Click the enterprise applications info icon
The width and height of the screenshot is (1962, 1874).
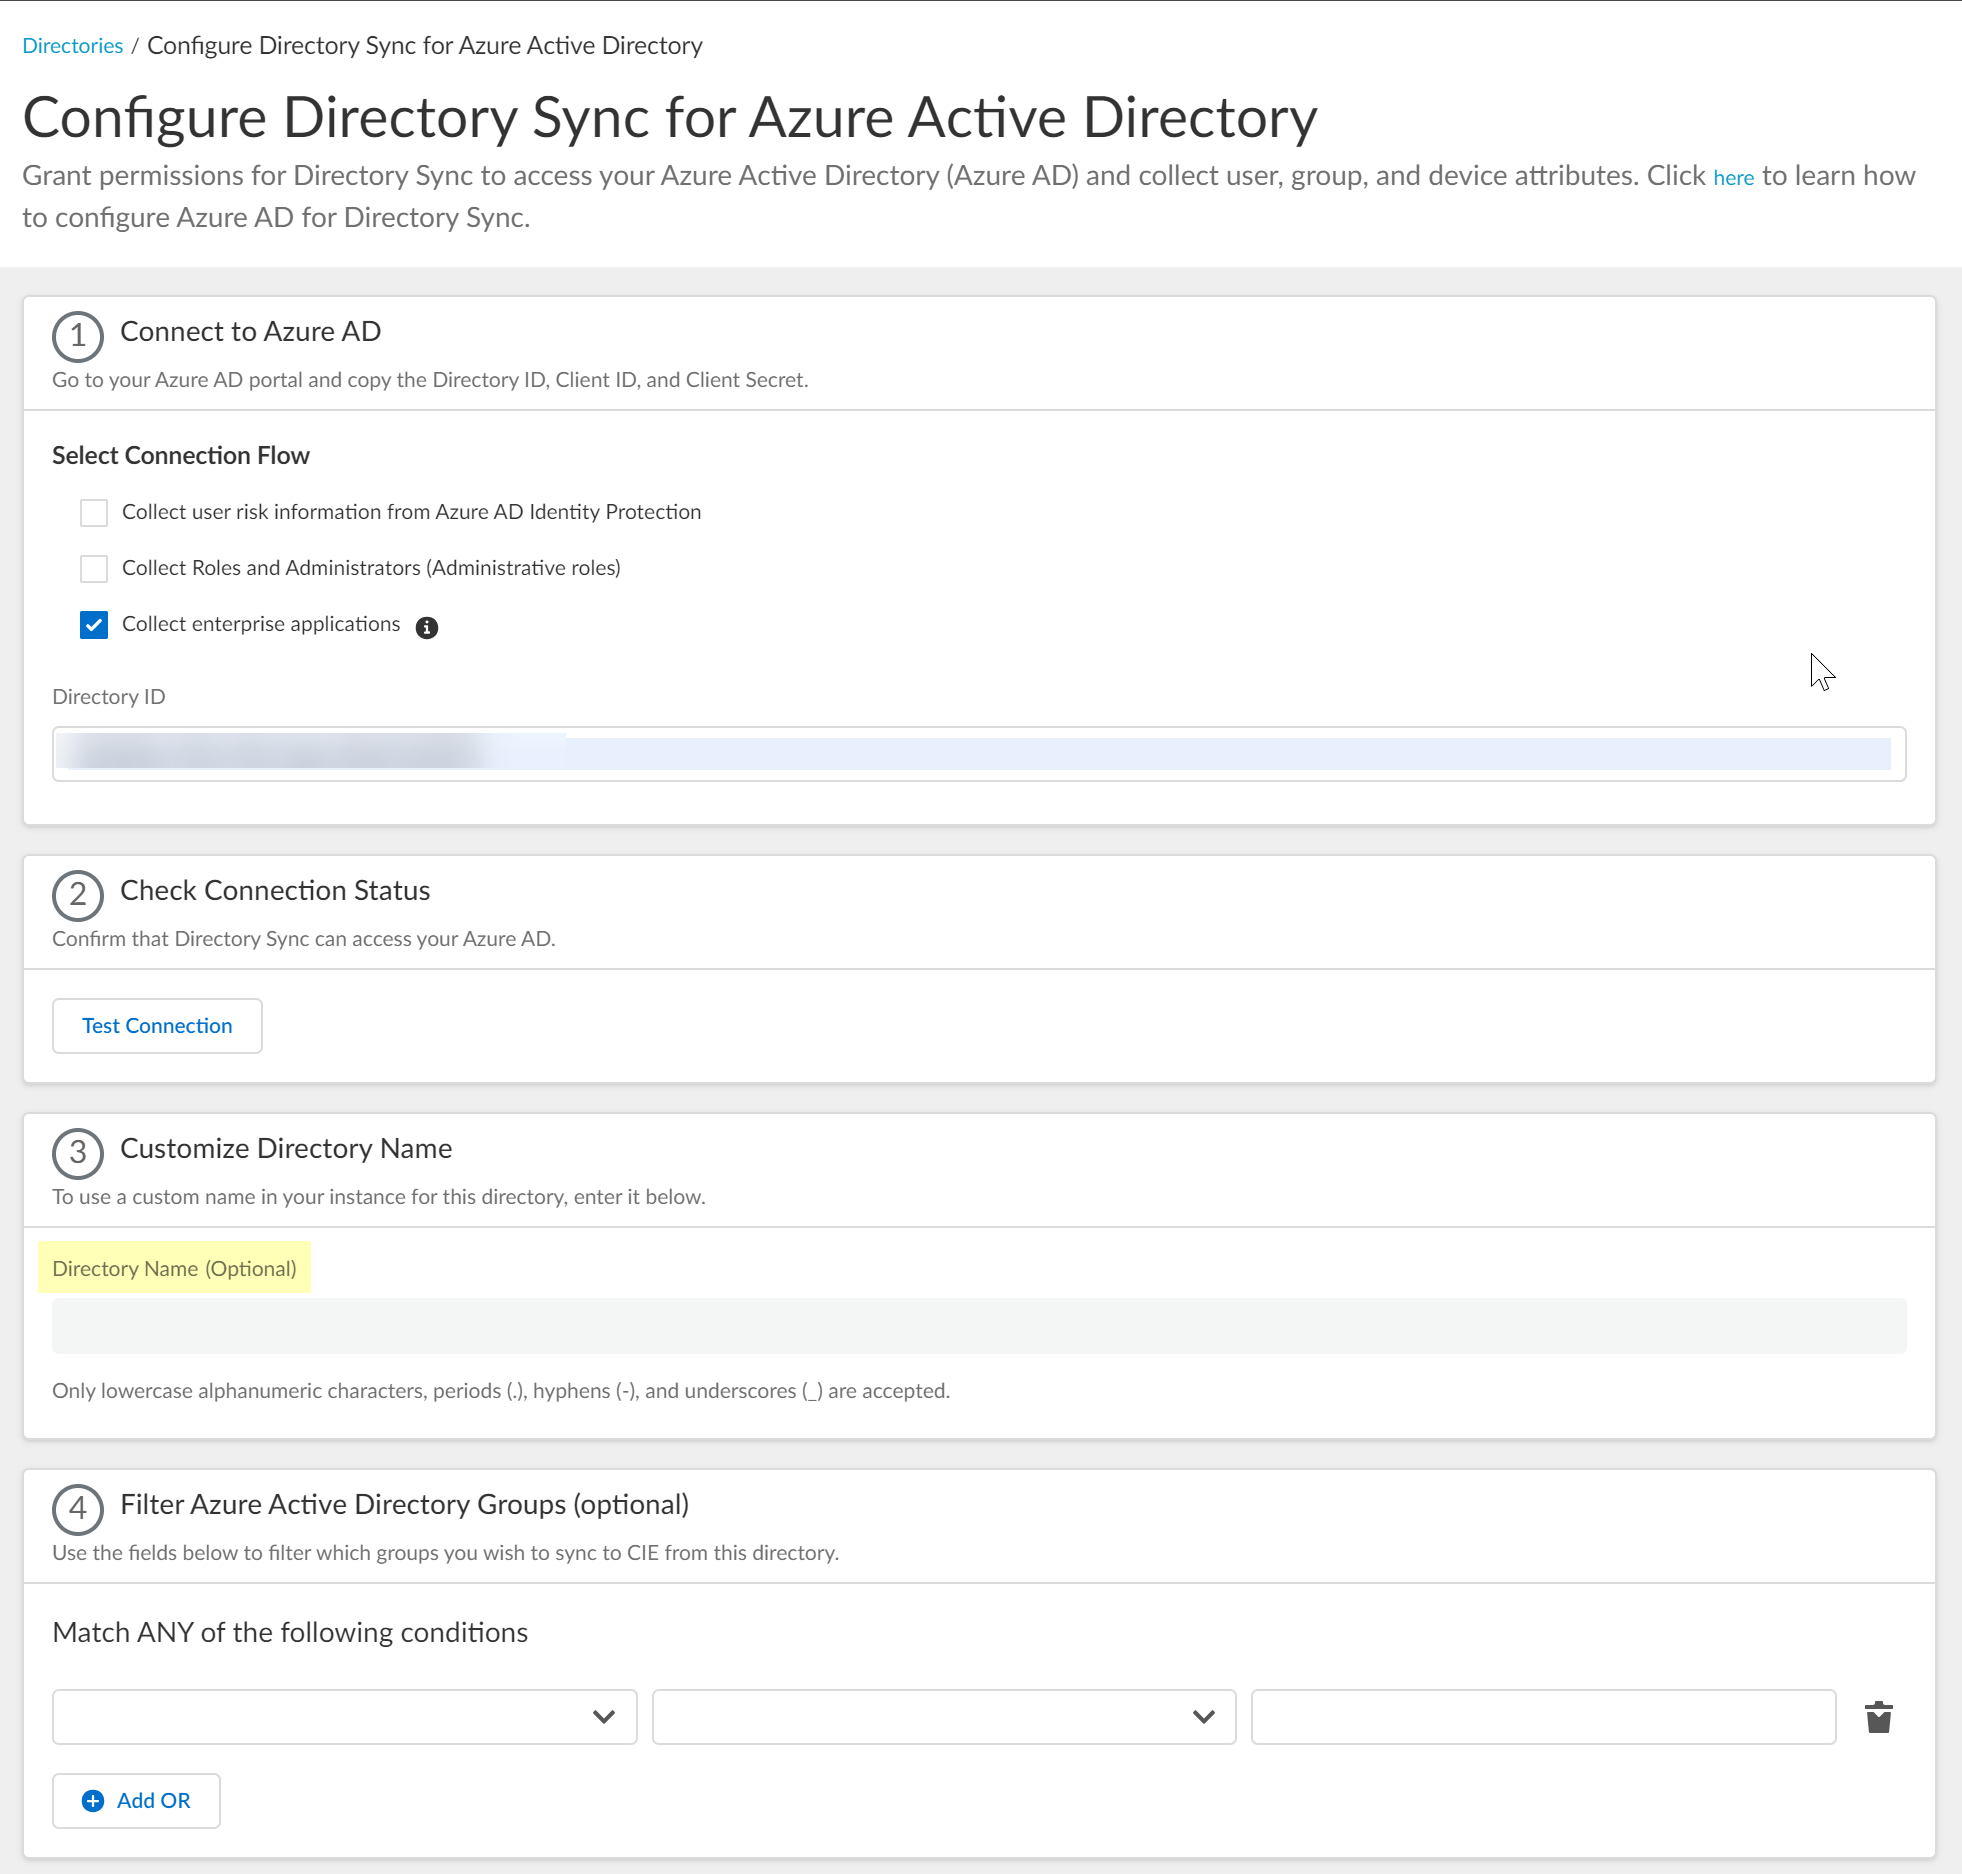tap(427, 627)
